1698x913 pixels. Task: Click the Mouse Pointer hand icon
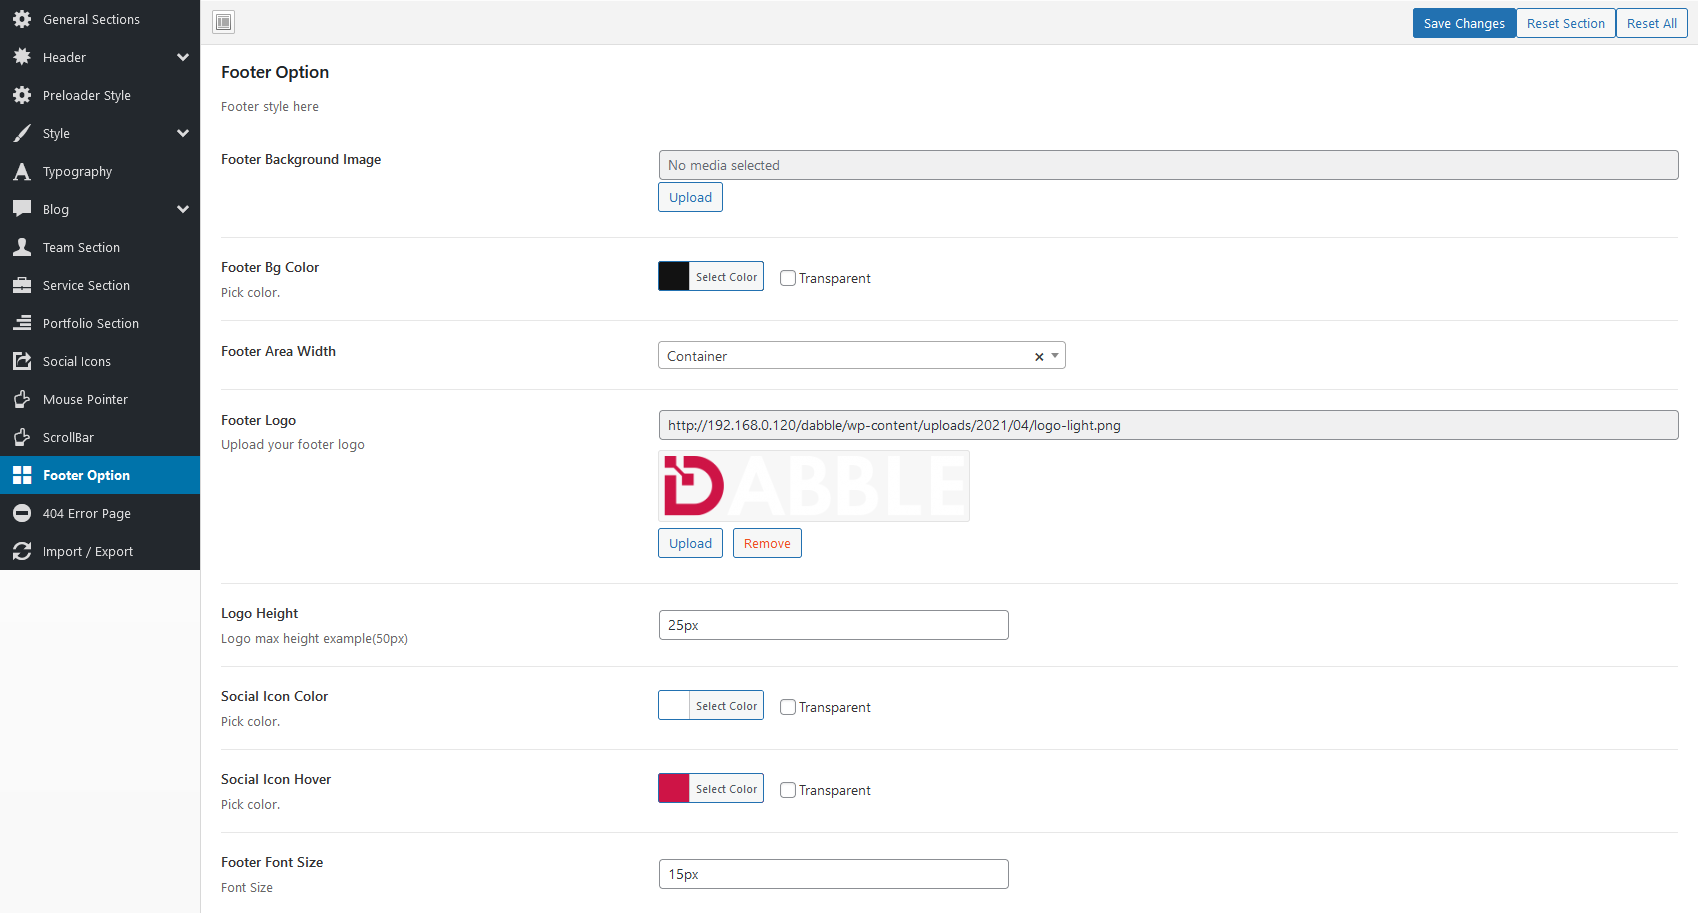click(x=22, y=399)
